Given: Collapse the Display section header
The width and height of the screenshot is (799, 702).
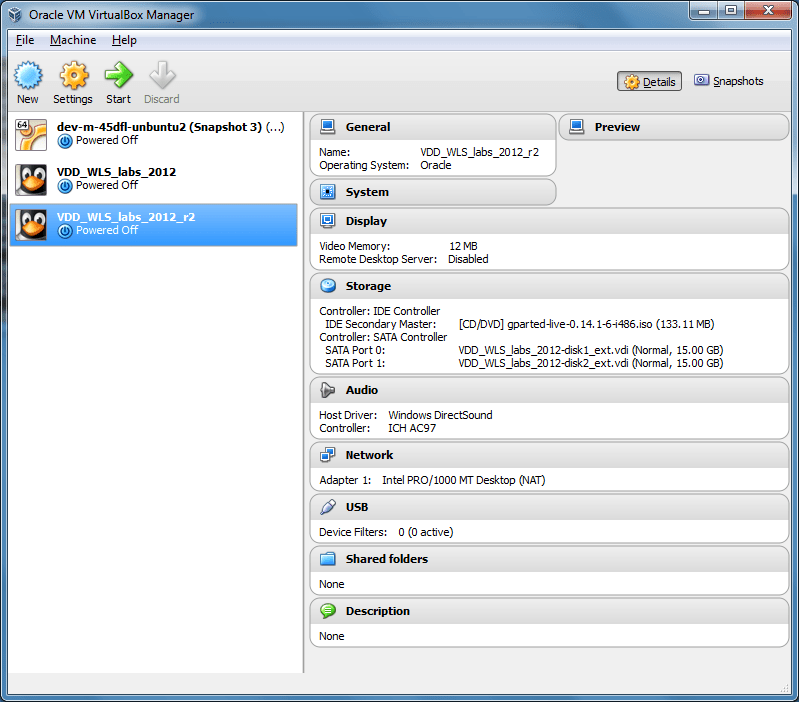Looking at the screenshot, I should 549,221.
